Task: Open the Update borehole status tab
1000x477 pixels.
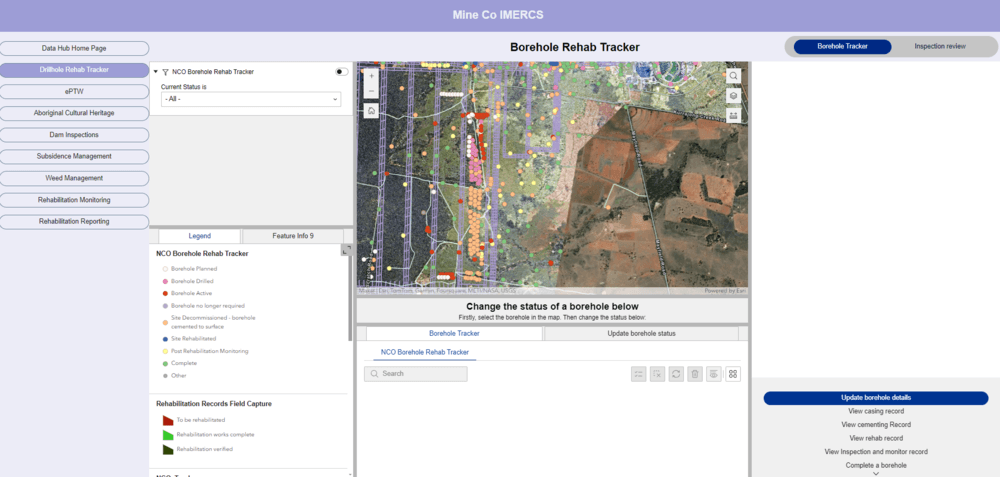Action: (641, 334)
